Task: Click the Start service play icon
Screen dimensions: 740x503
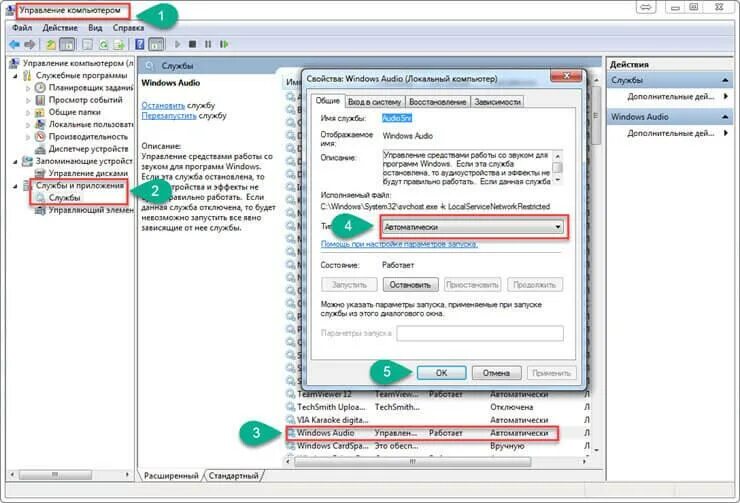Action: [177, 44]
